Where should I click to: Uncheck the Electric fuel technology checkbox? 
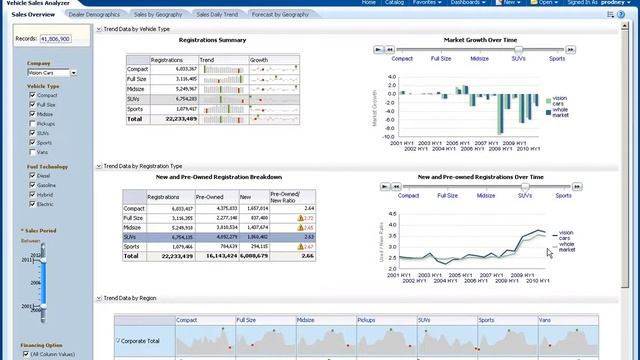(32, 204)
